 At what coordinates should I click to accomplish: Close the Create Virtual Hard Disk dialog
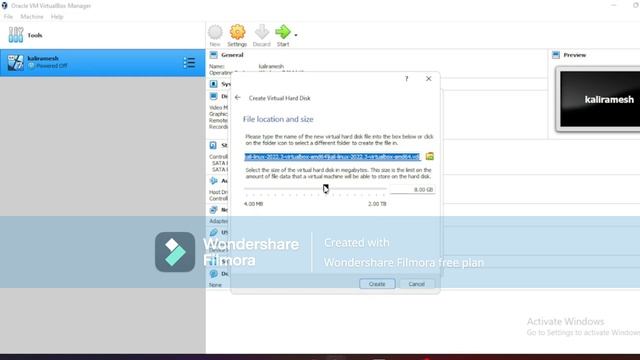(429, 79)
